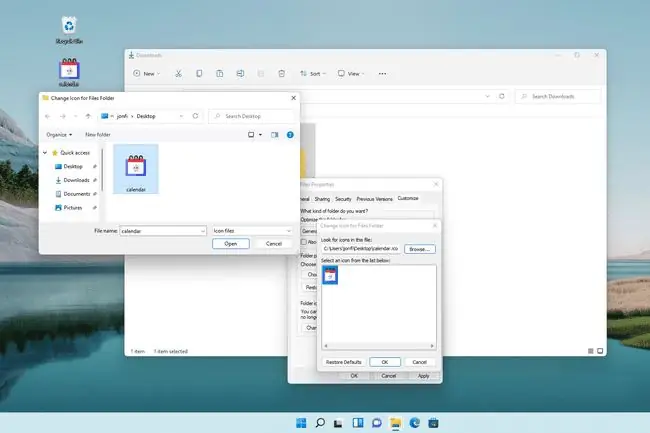Click Cancel in the Change Icon dialog
The height and width of the screenshot is (433, 650).
pyautogui.click(x=420, y=362)
